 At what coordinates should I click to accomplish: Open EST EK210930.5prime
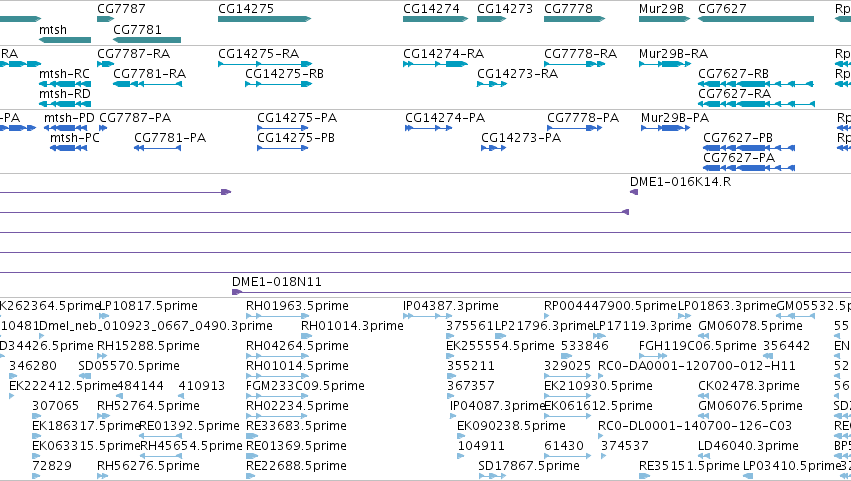click(598, 386)
